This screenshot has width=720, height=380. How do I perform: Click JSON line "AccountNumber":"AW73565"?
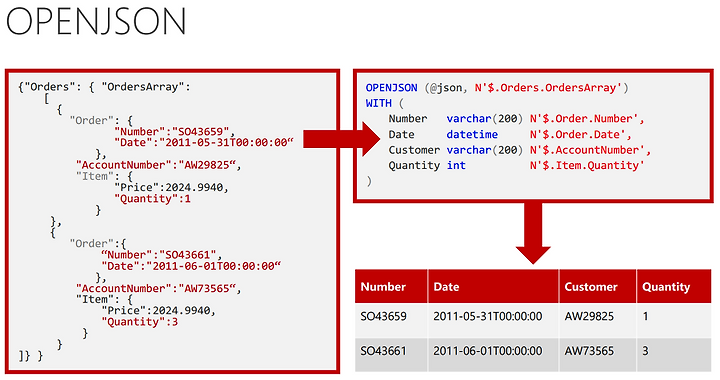click(158, 289)
